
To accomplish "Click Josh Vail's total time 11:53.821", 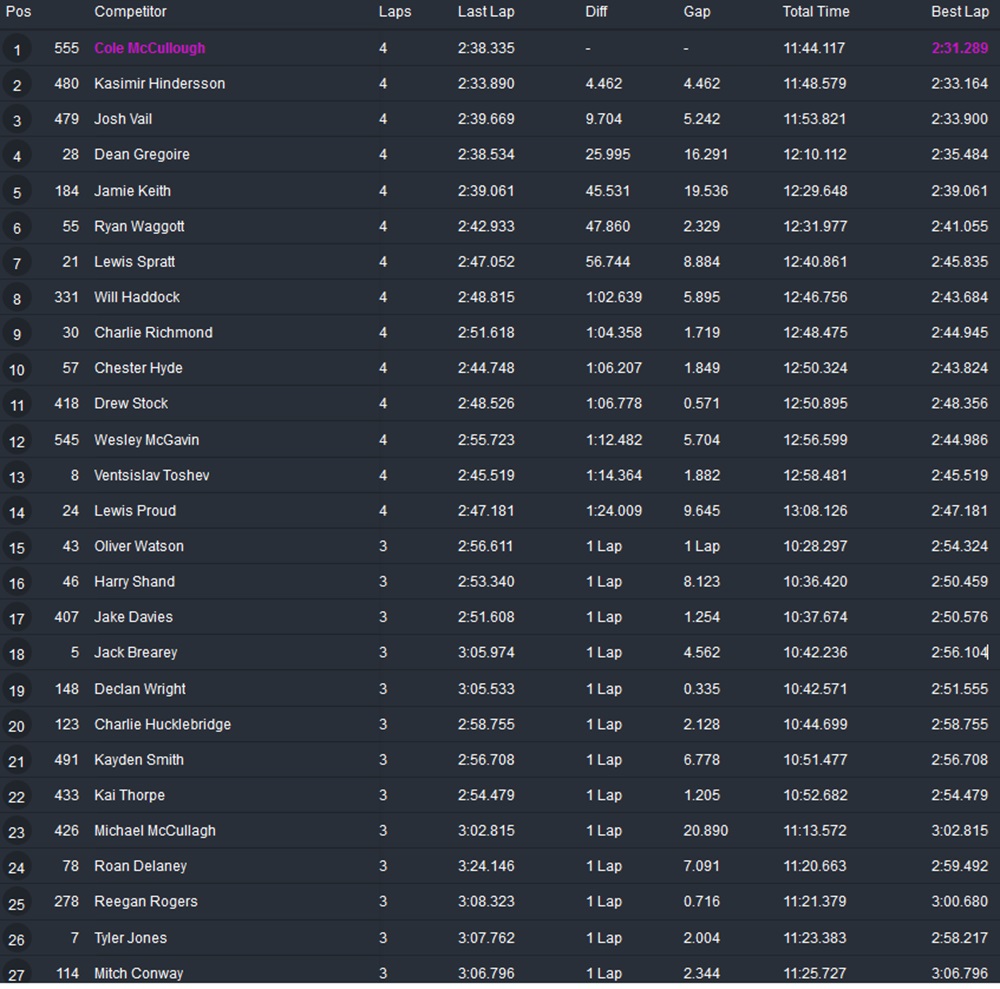I will tap(814, 119).
